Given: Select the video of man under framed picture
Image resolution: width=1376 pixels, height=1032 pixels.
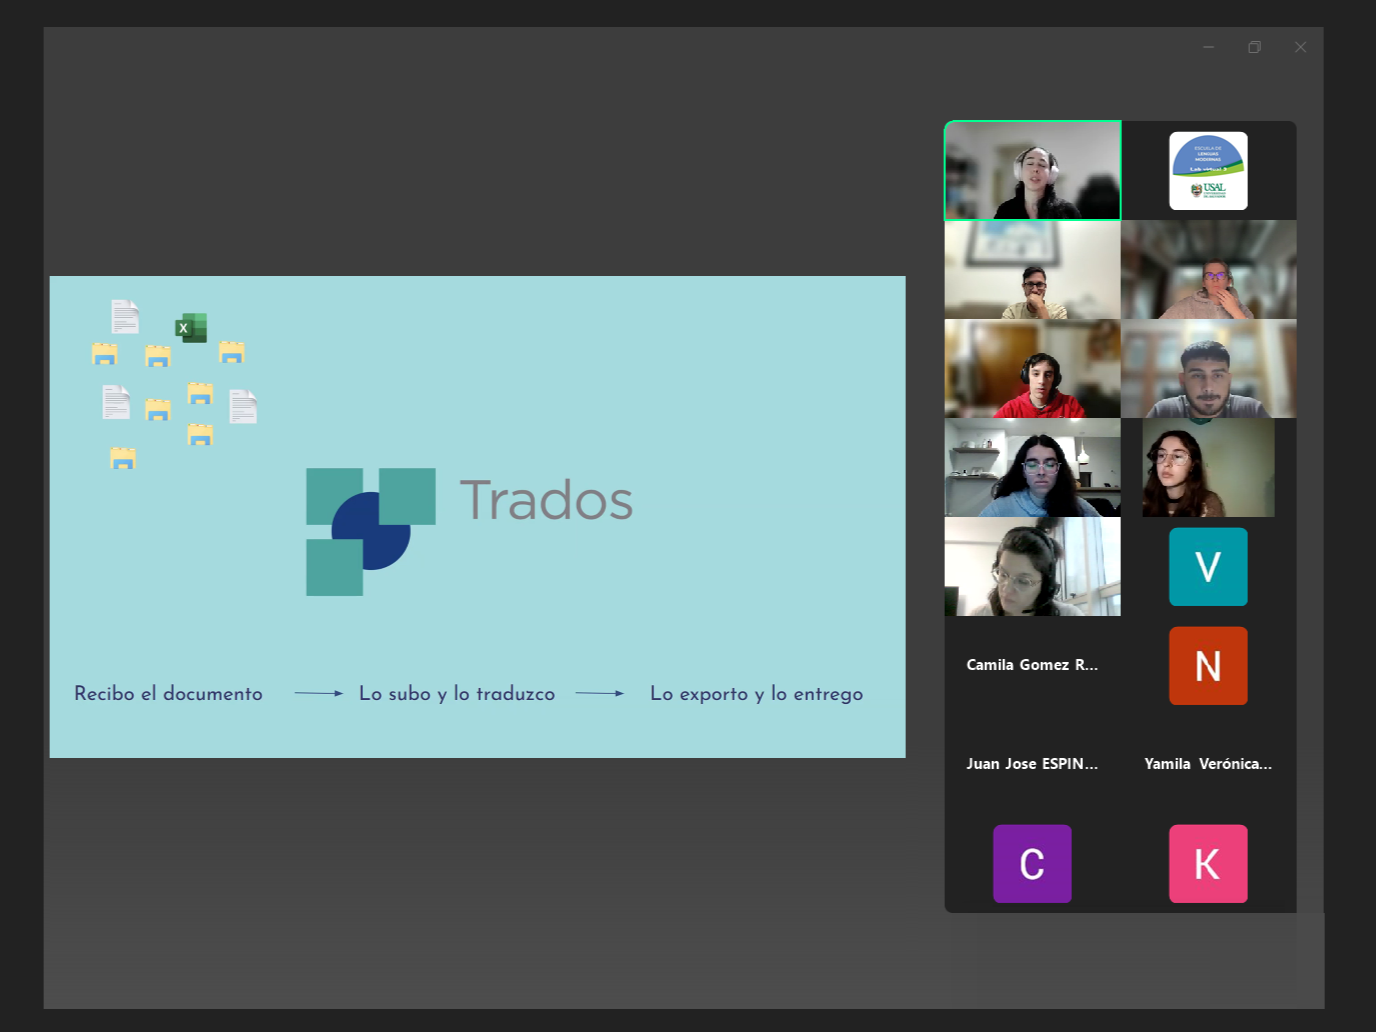Looking at the screenshot, I should (1033, 270).
